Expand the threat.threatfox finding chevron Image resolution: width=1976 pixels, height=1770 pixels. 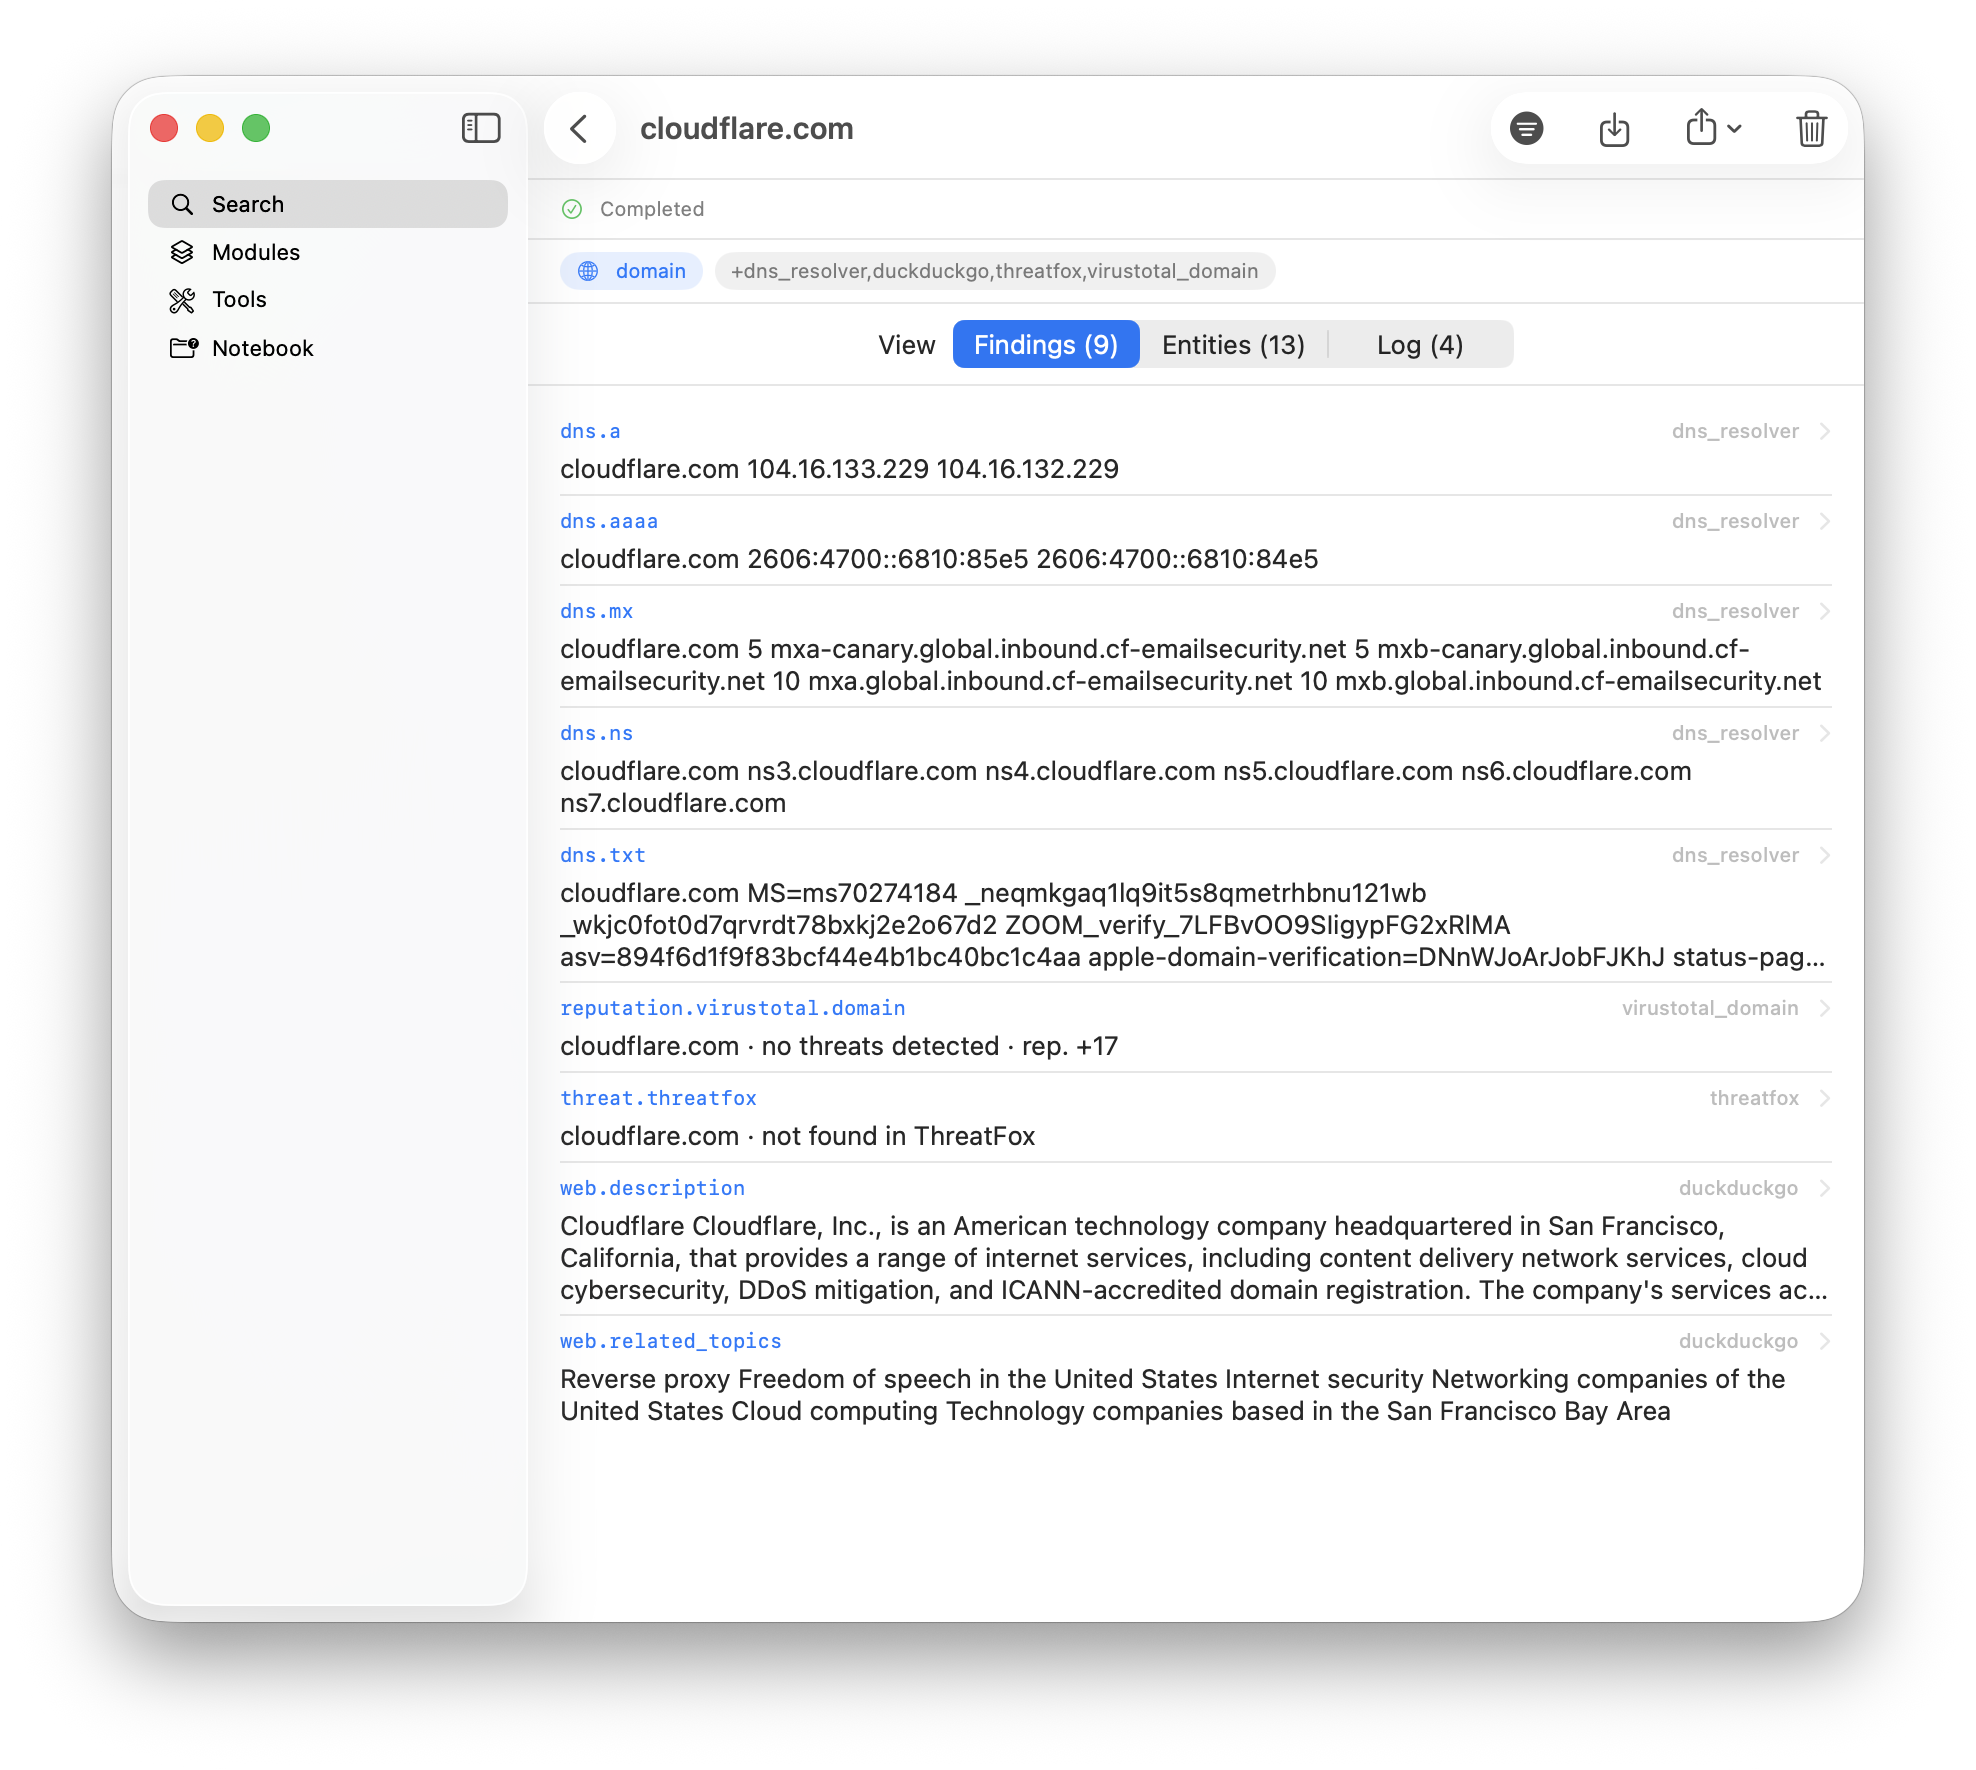point(1825,1098)
